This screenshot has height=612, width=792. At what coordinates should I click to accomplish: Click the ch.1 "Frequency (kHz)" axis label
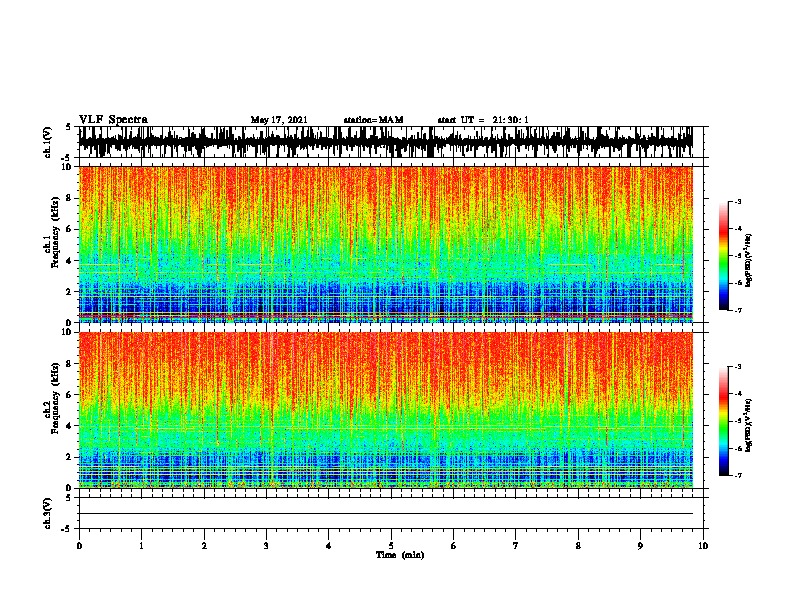coord(55,233)
